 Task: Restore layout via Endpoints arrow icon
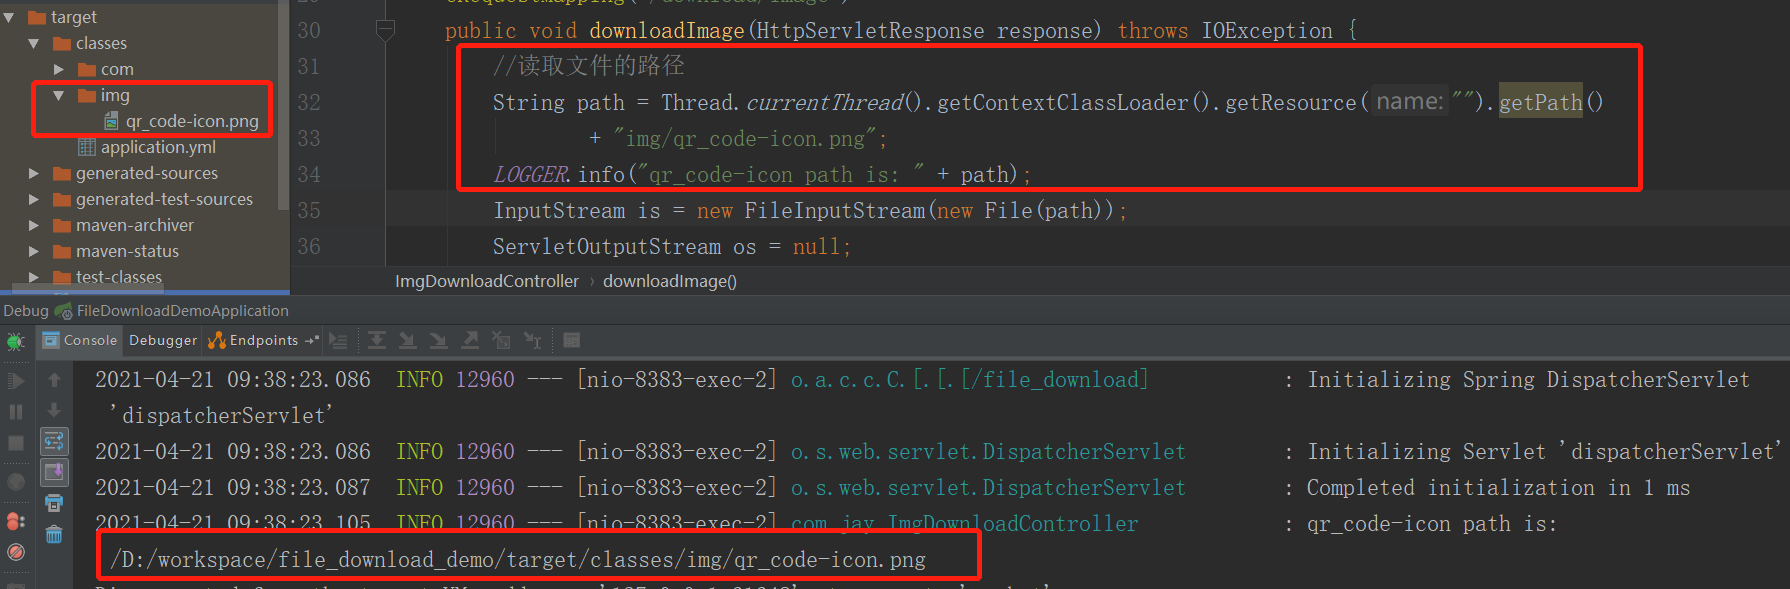(x=312, y=341)
